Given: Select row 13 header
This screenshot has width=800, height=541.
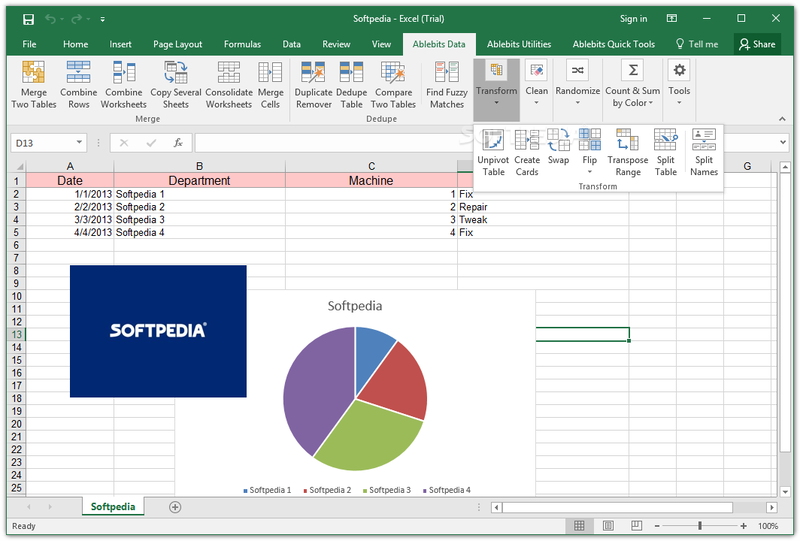Looking at the screenshot, I should tap(16, 334).
